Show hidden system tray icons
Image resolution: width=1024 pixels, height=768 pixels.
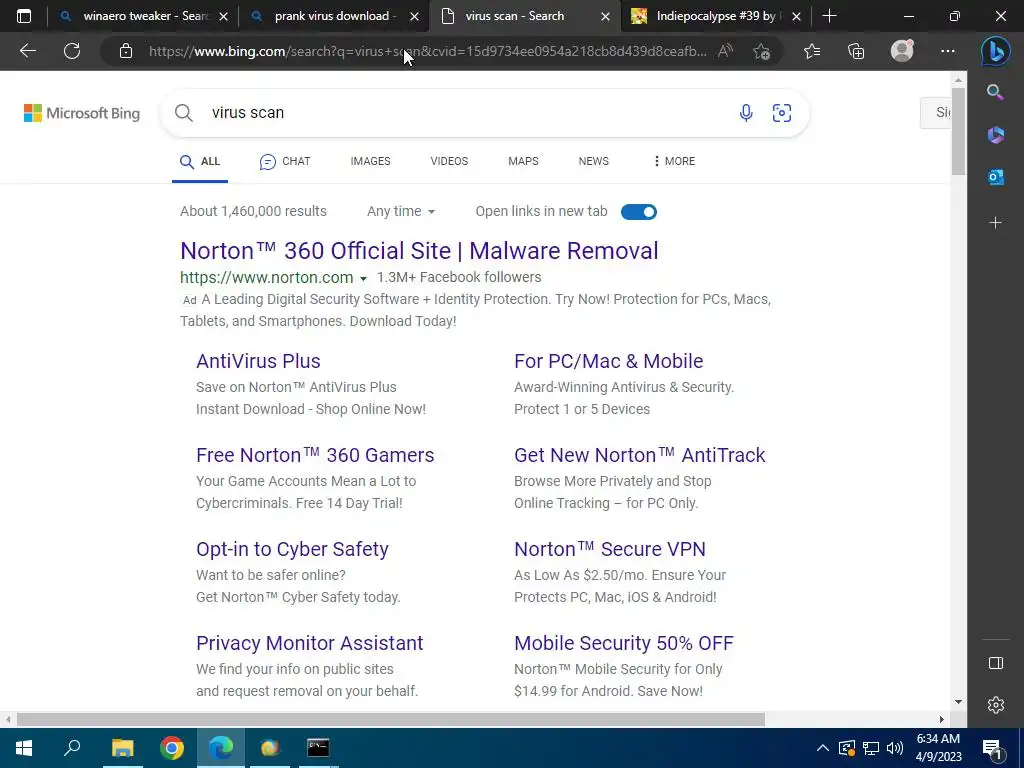point(823,748)
